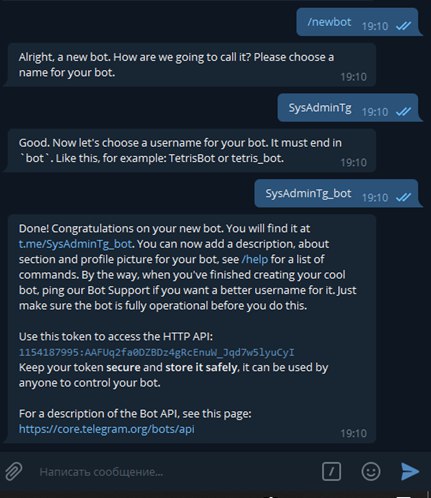Open the core.telegram.org/bots/api link

(107, 429)
